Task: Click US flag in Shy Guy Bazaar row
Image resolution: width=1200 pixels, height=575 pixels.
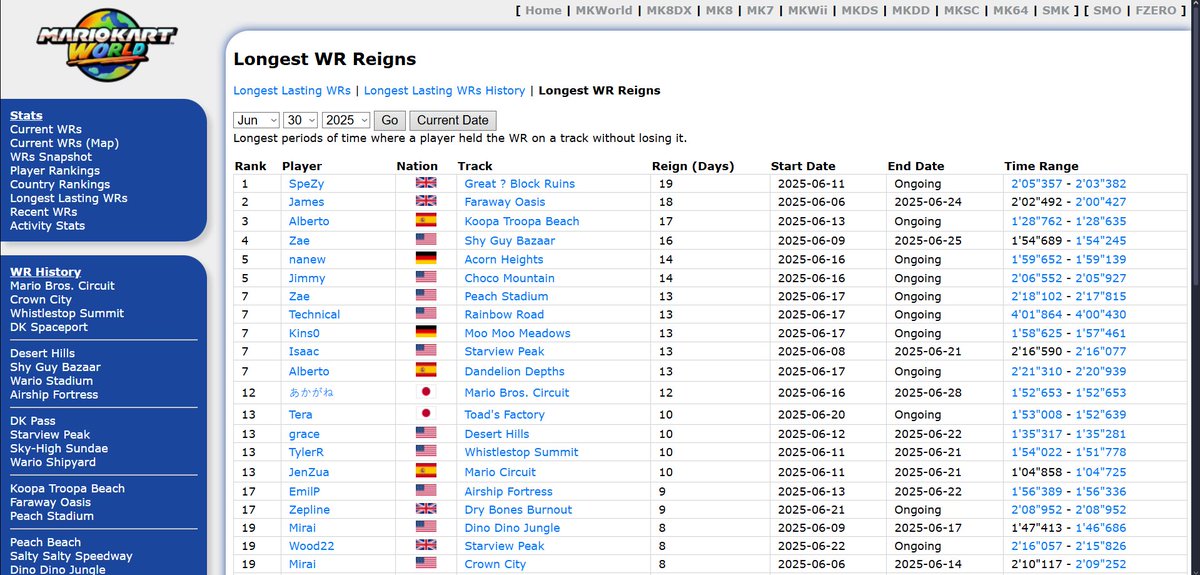Action: pos(426,240)
